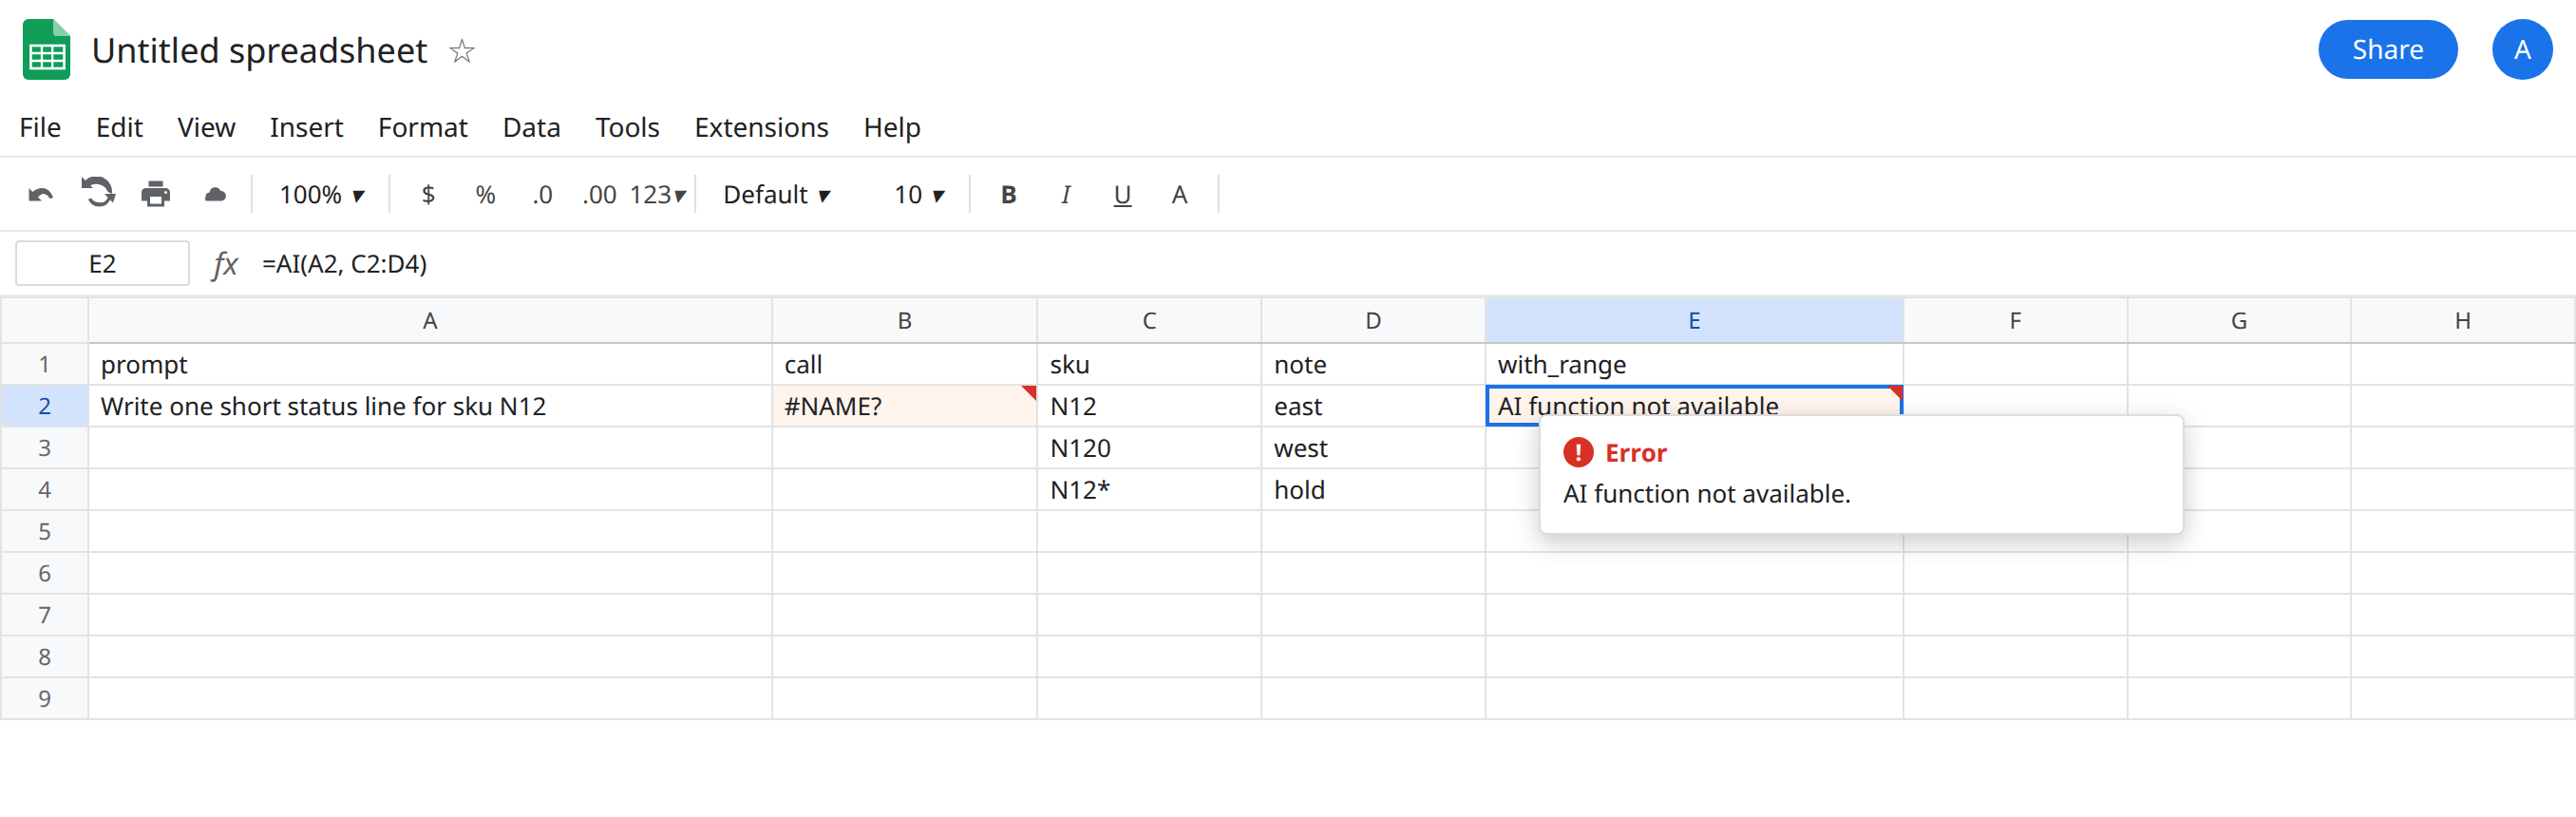
Task: Toggle italic formatting
Action: (1066, 195)
